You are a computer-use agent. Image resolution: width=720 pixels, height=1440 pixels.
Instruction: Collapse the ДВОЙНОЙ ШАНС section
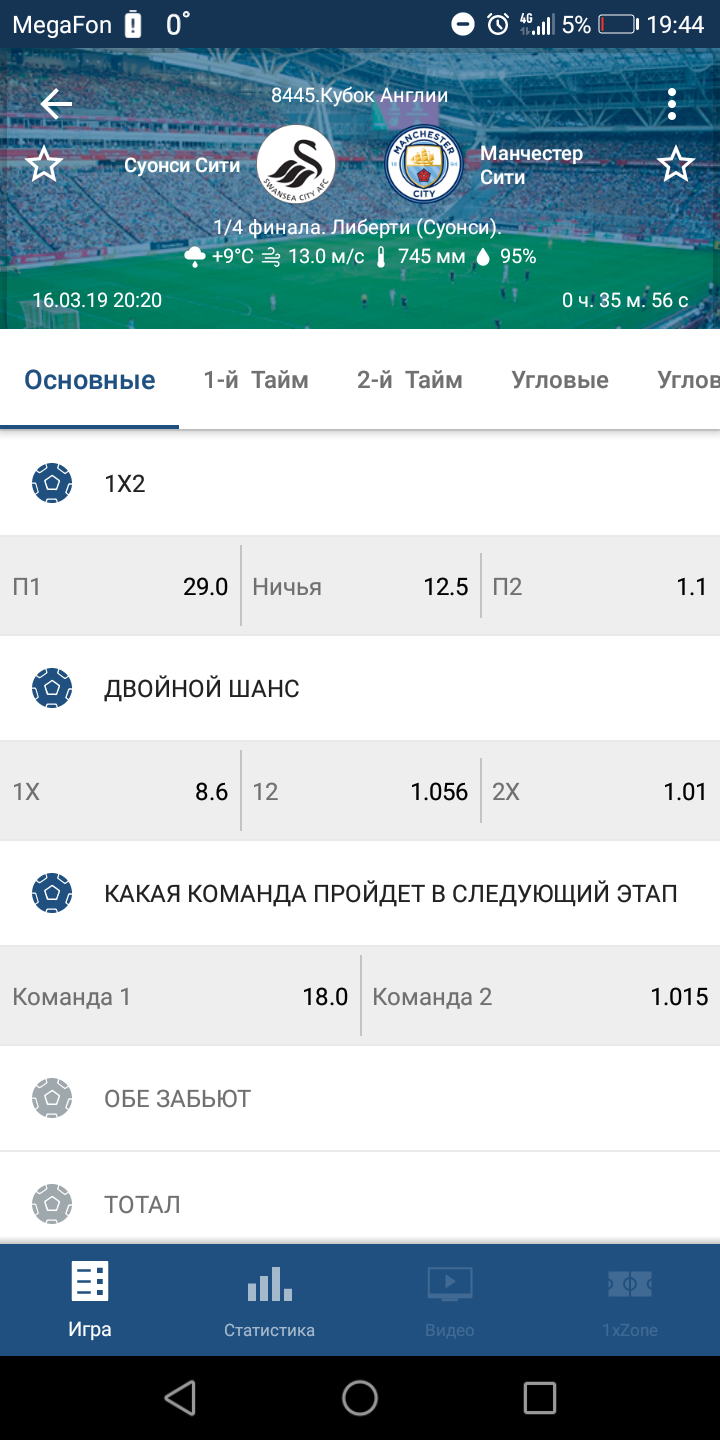coord(360,689)
